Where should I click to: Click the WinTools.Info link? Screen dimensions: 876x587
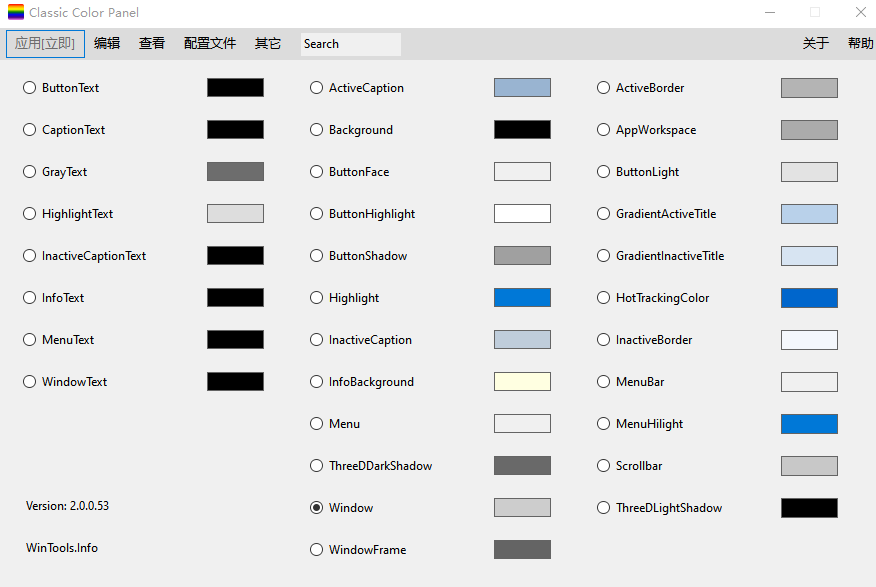tap(62, 548)
